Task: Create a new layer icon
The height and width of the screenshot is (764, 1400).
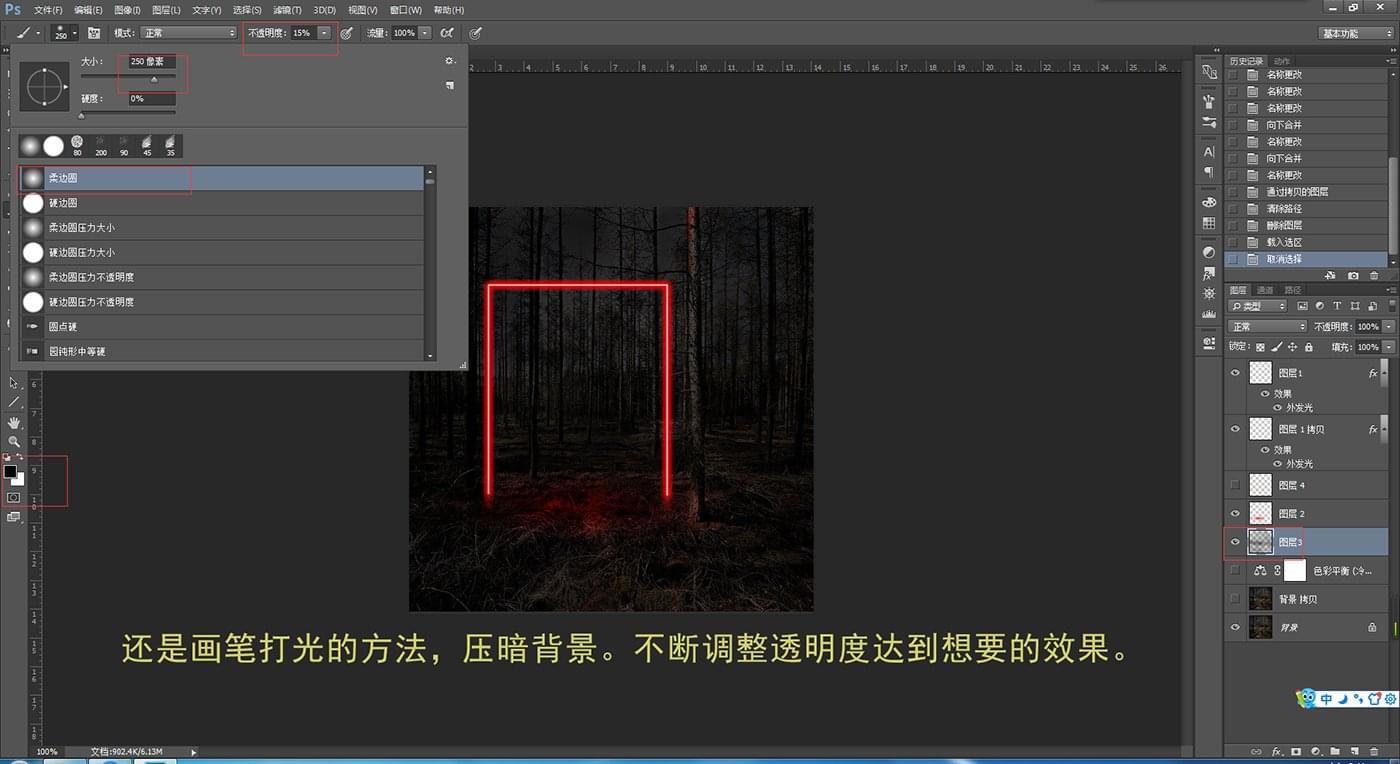Action: click(x=1354, y=751)
